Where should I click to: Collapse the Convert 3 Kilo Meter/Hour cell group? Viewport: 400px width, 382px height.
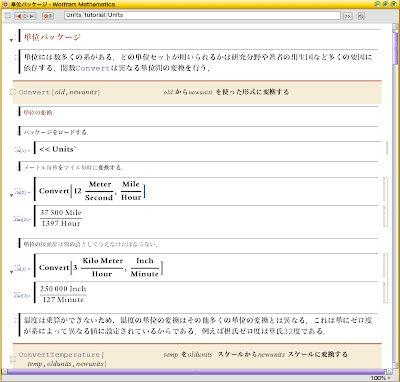(11, 272)
